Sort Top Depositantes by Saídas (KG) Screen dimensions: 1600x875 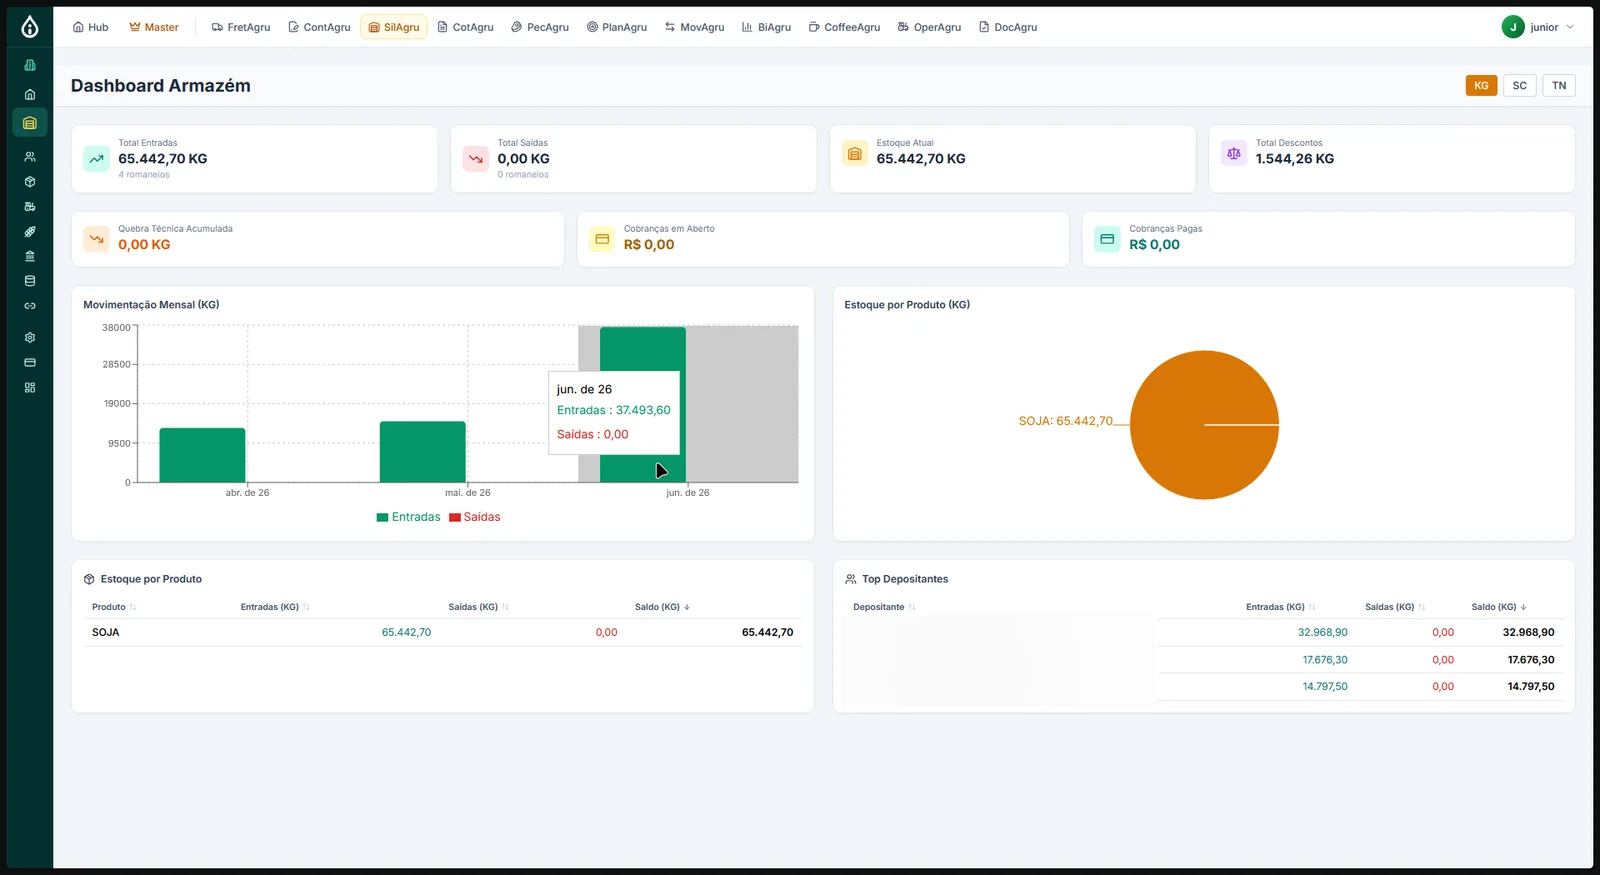coord(1395,607)
